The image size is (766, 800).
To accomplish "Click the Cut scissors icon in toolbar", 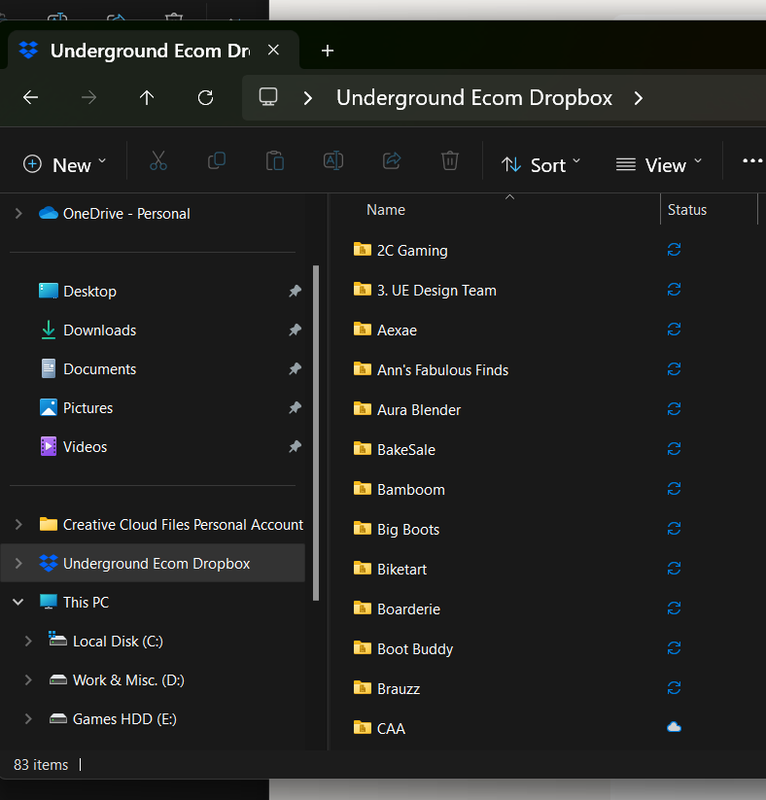I will [x=158, y=162].
